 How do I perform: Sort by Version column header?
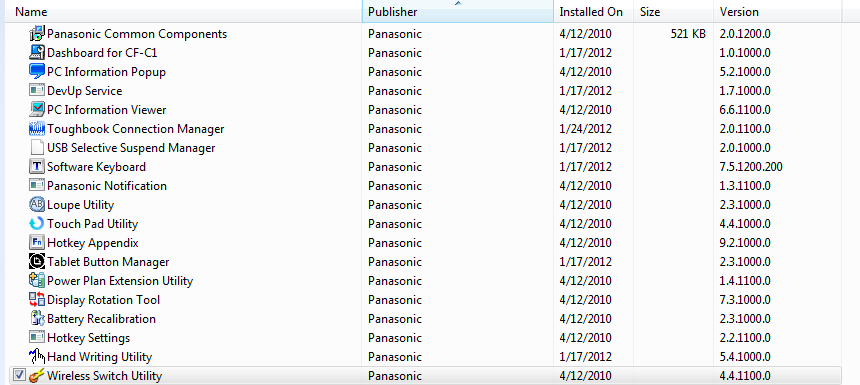[x=777, y=12]
